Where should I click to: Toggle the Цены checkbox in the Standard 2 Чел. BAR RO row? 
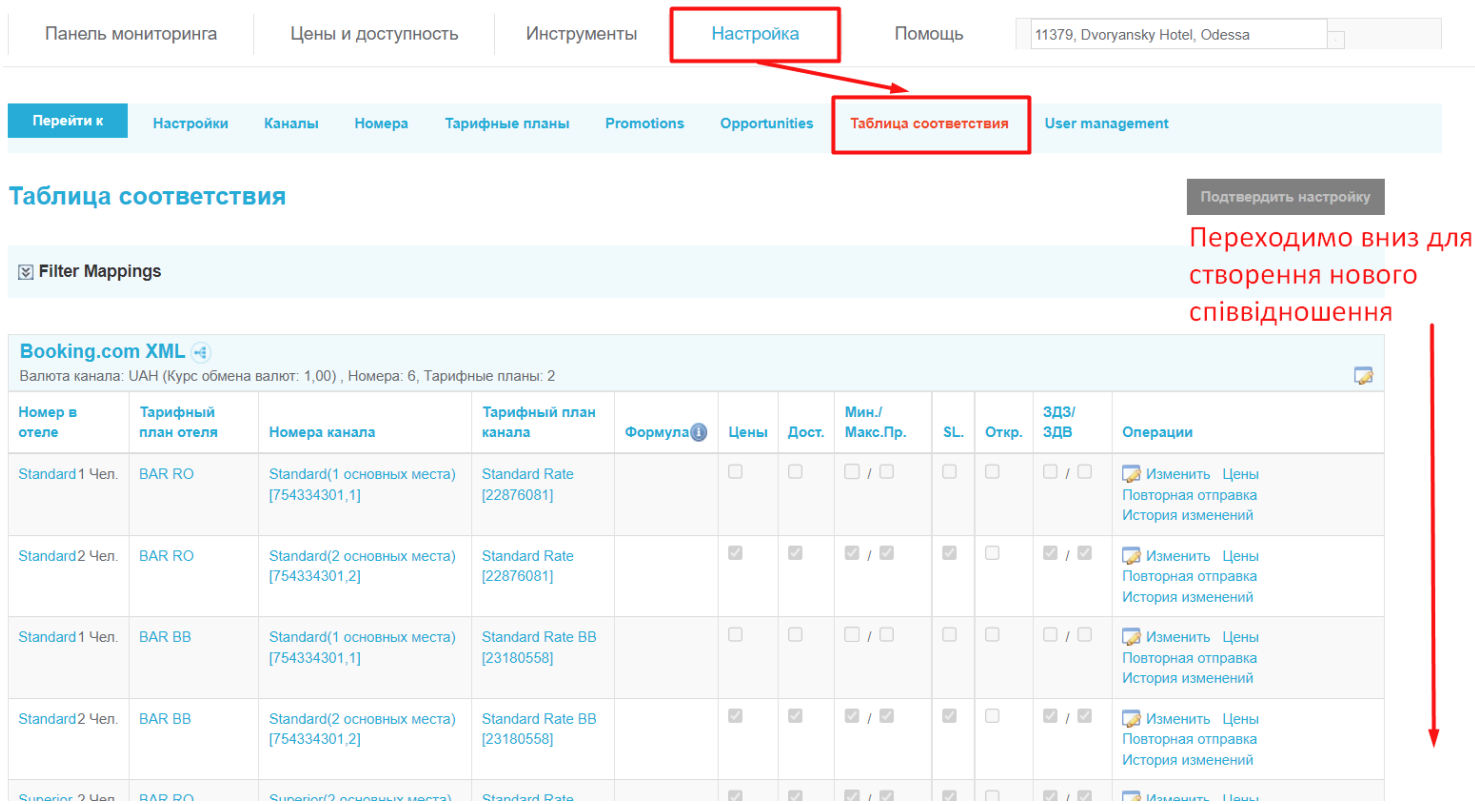click(735, 553)
